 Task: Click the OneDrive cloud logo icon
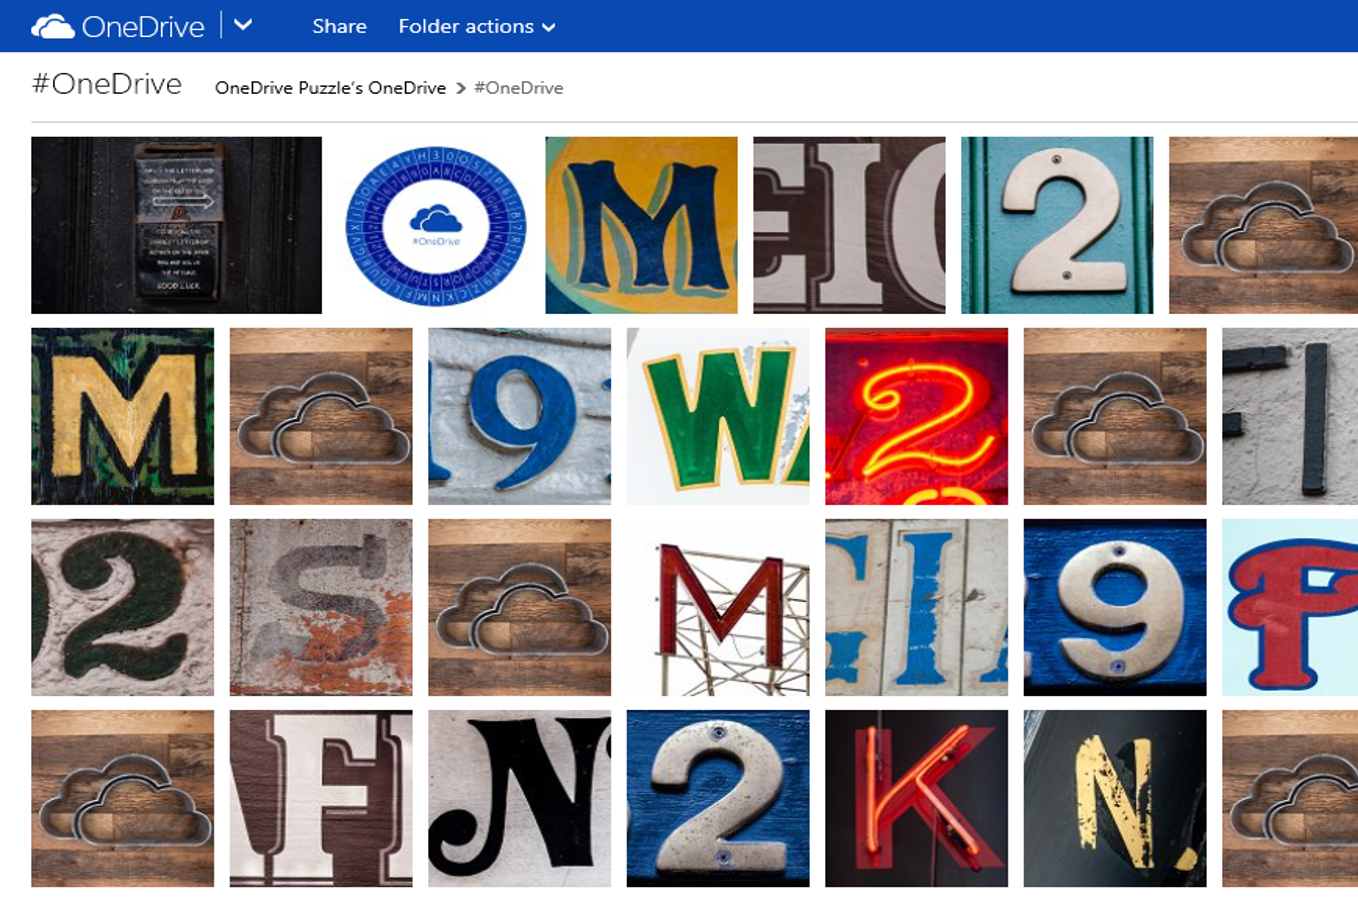53,27
